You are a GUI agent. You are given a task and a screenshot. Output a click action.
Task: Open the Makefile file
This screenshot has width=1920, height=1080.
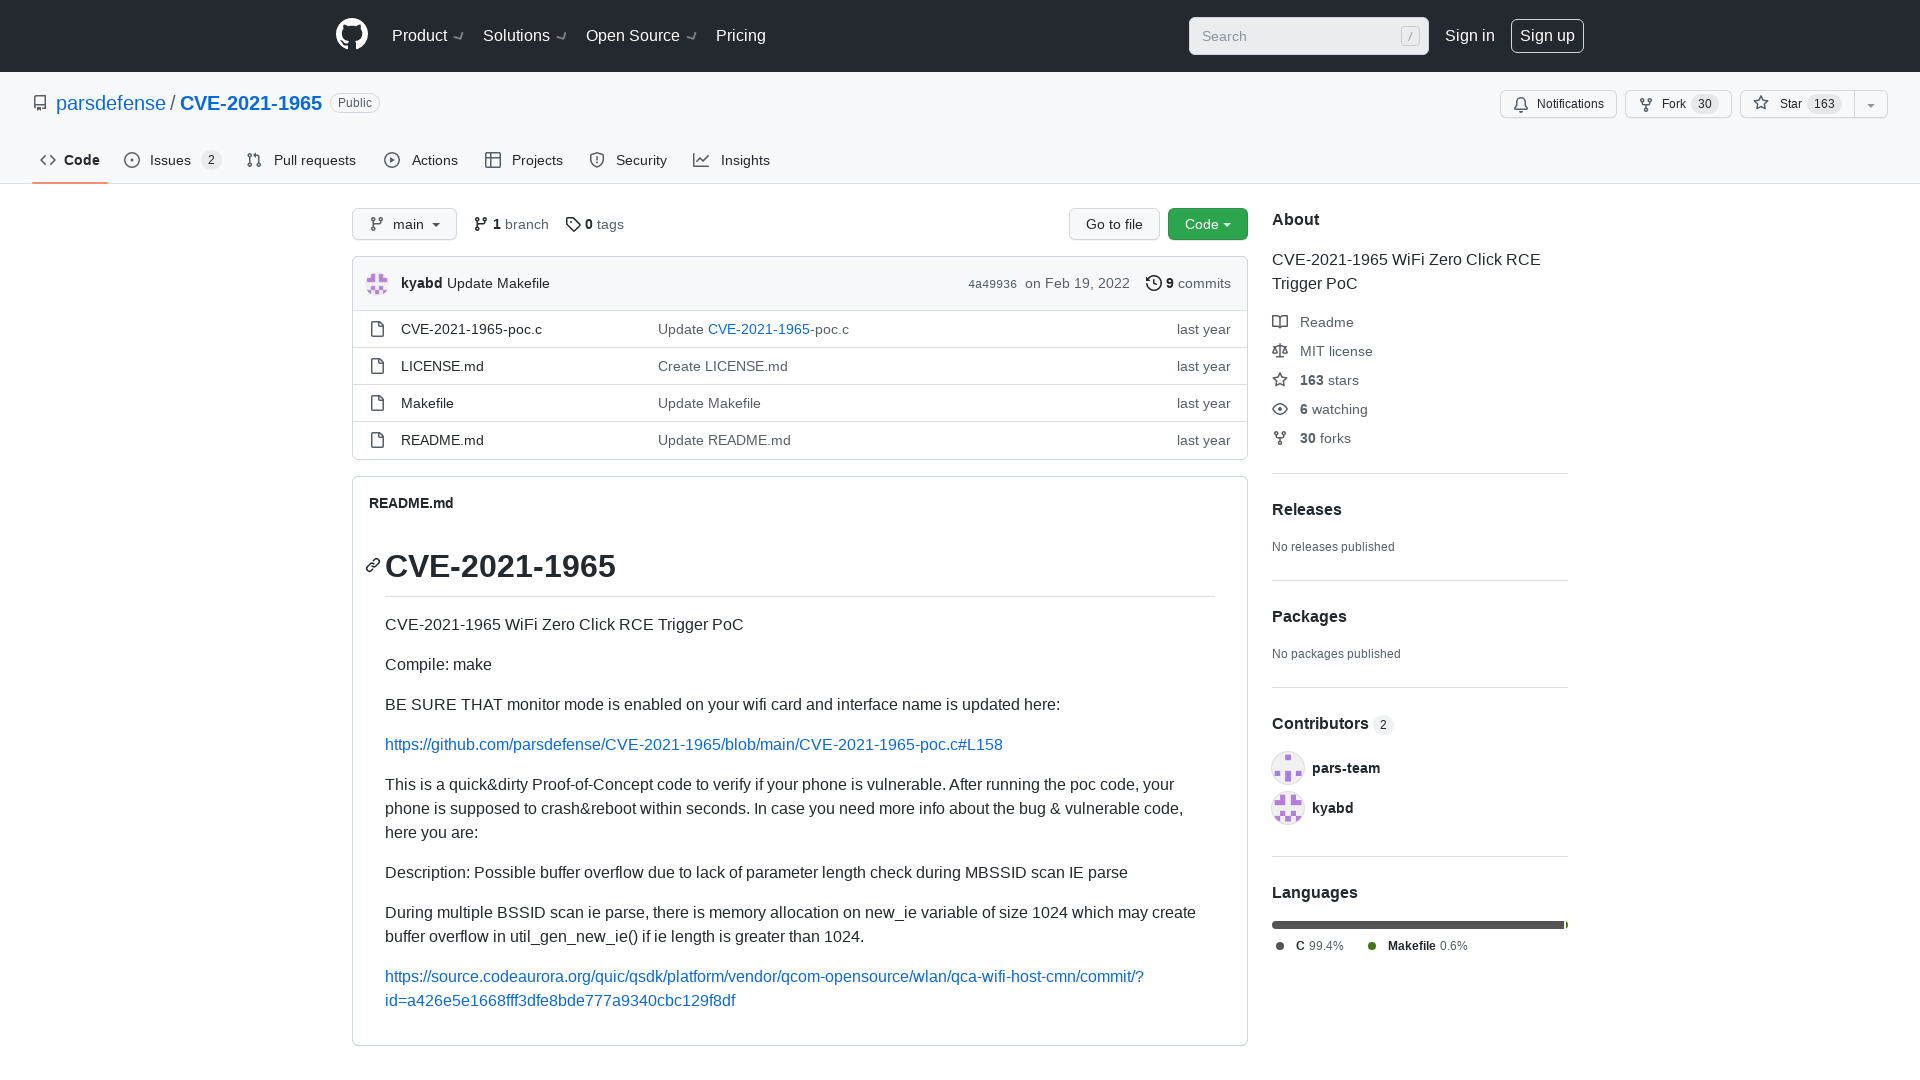[x=427, y=403]
